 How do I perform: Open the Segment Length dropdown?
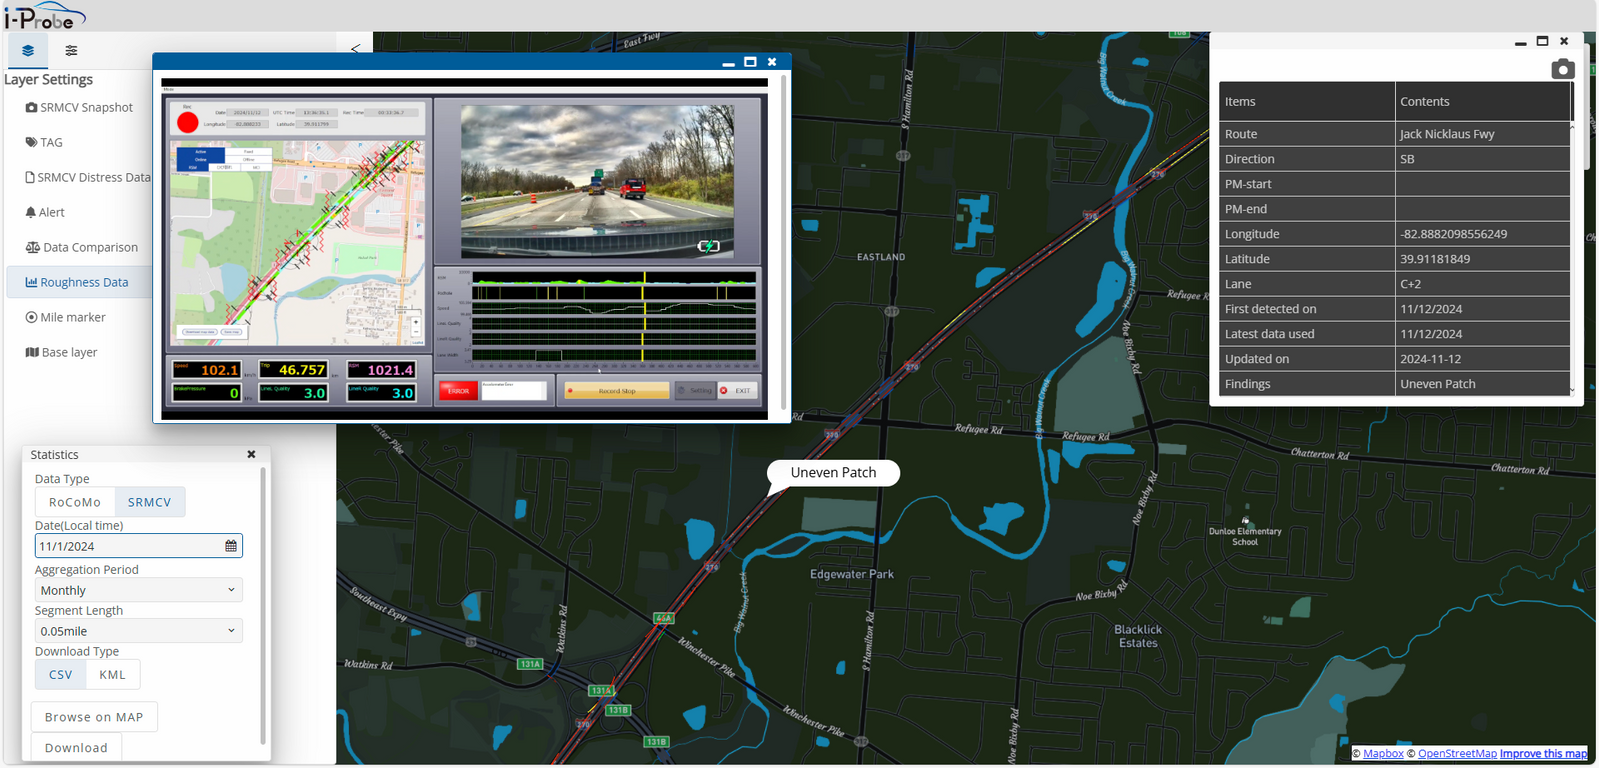click(x=138, y=631)
